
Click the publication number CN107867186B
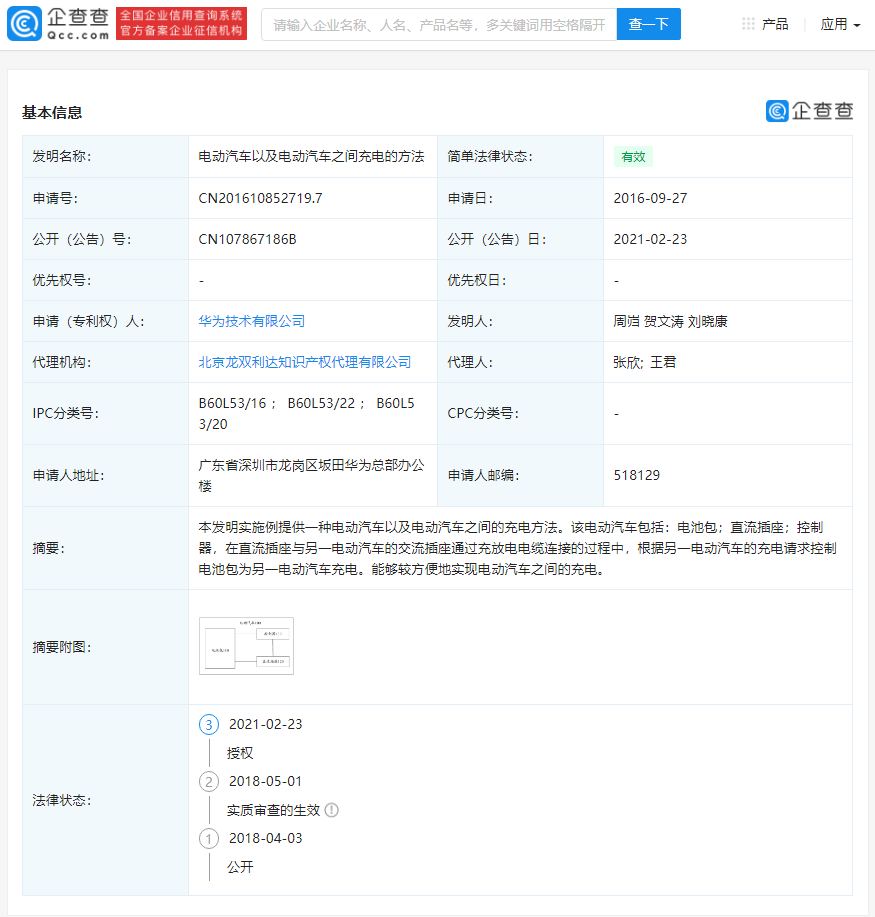[248, 239]
